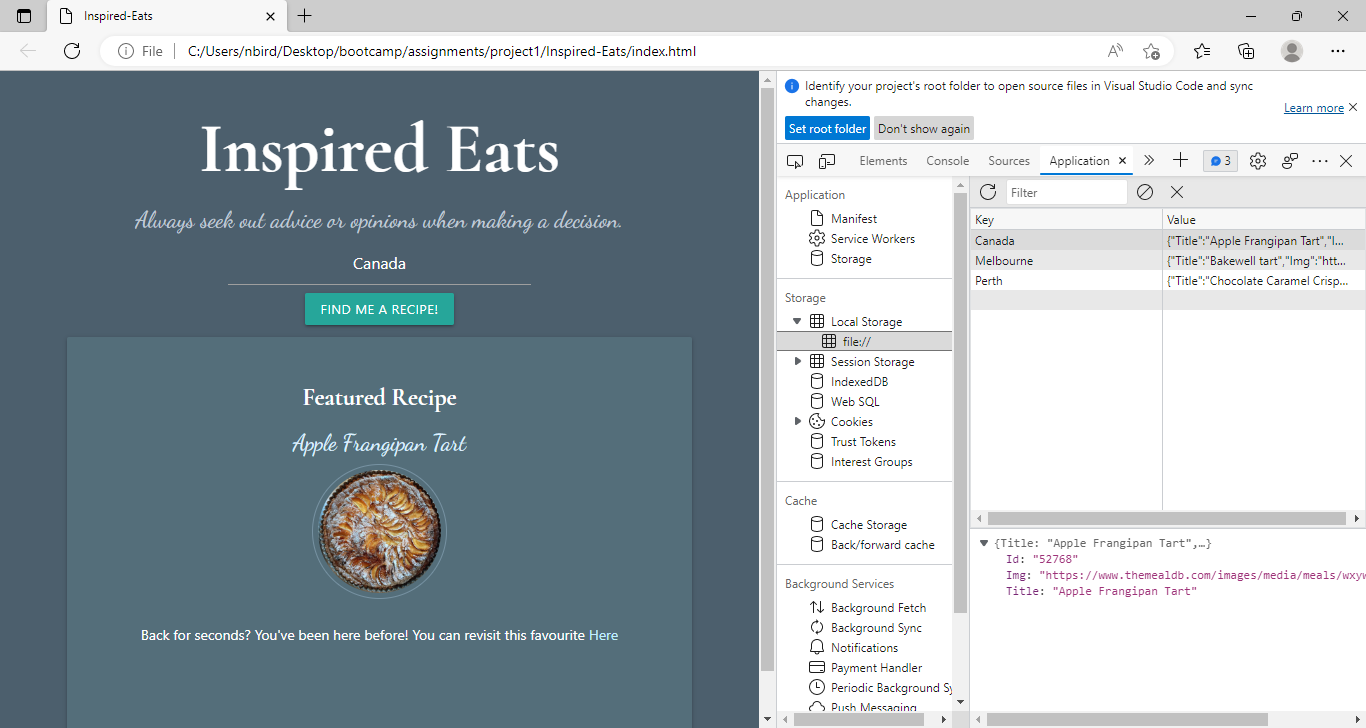Open the issues counter showing 3
Viewport: 1366px width, 728px height.
click(1219, 160)
